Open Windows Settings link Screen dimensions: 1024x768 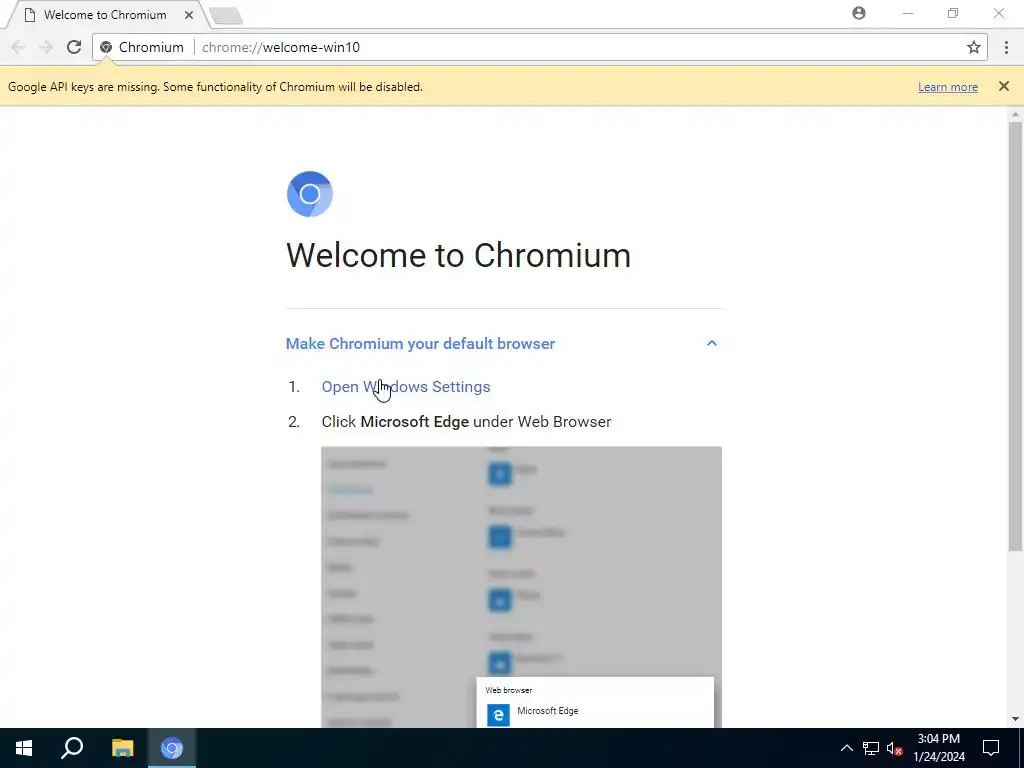tap(406, 387)
